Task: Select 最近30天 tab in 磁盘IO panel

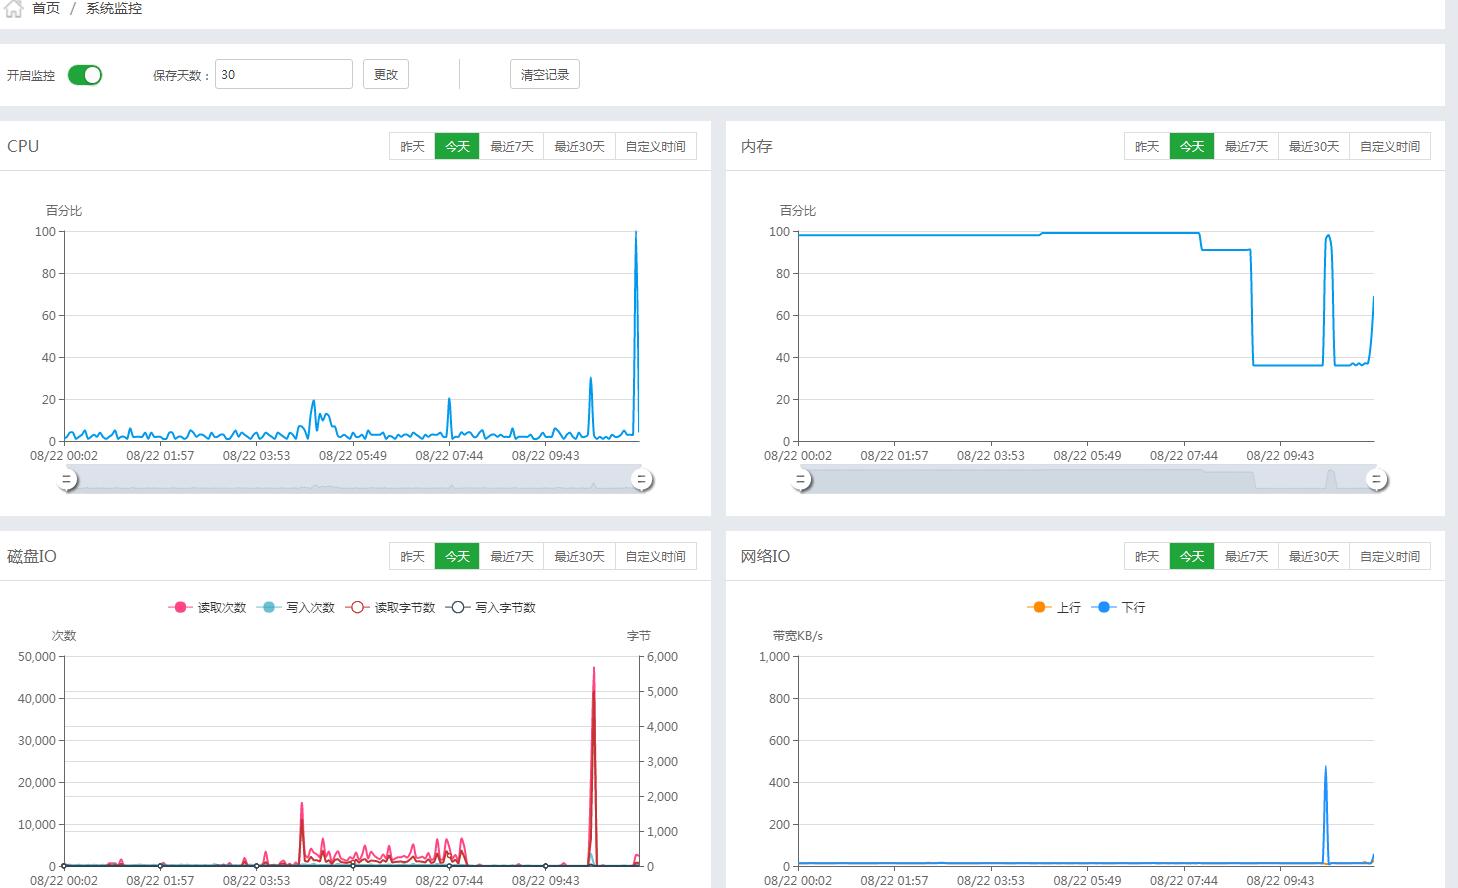Action: point(580,556)
